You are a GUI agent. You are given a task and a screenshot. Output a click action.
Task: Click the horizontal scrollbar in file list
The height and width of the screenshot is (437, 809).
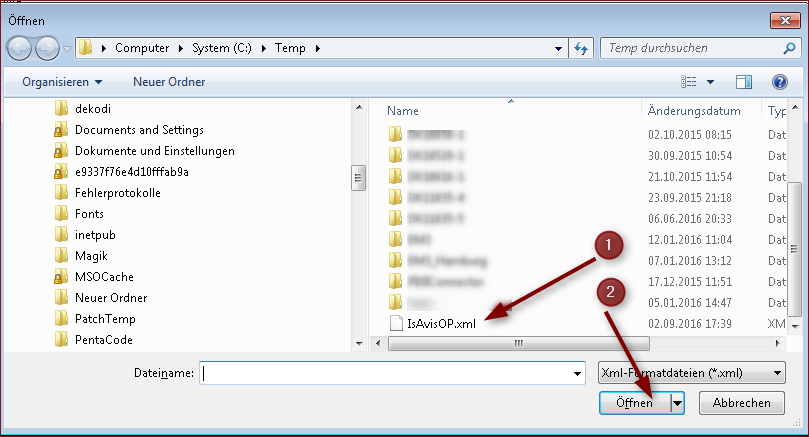click(x=518, y=343)
